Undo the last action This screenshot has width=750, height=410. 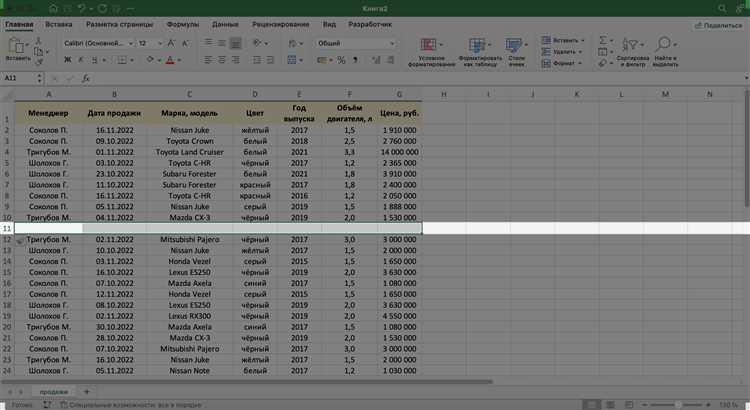[82, 9]
